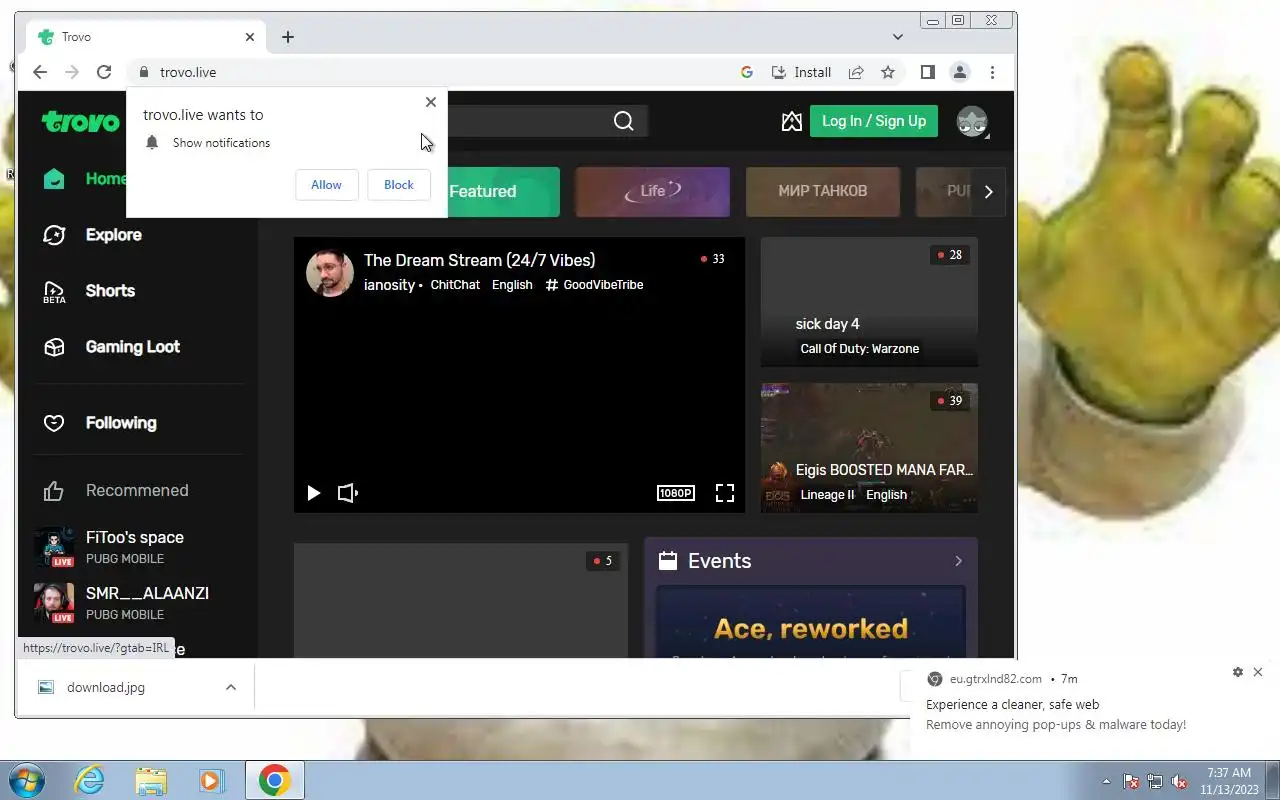
Task: Open the tab search dropdown
Action: (898, 37)
